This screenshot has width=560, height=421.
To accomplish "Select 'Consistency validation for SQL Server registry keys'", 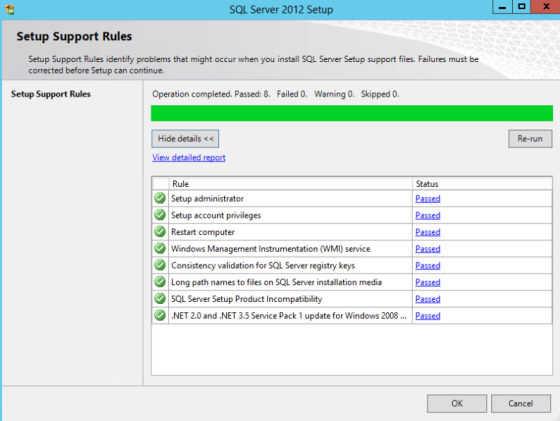I will click(x=263, y=266).
